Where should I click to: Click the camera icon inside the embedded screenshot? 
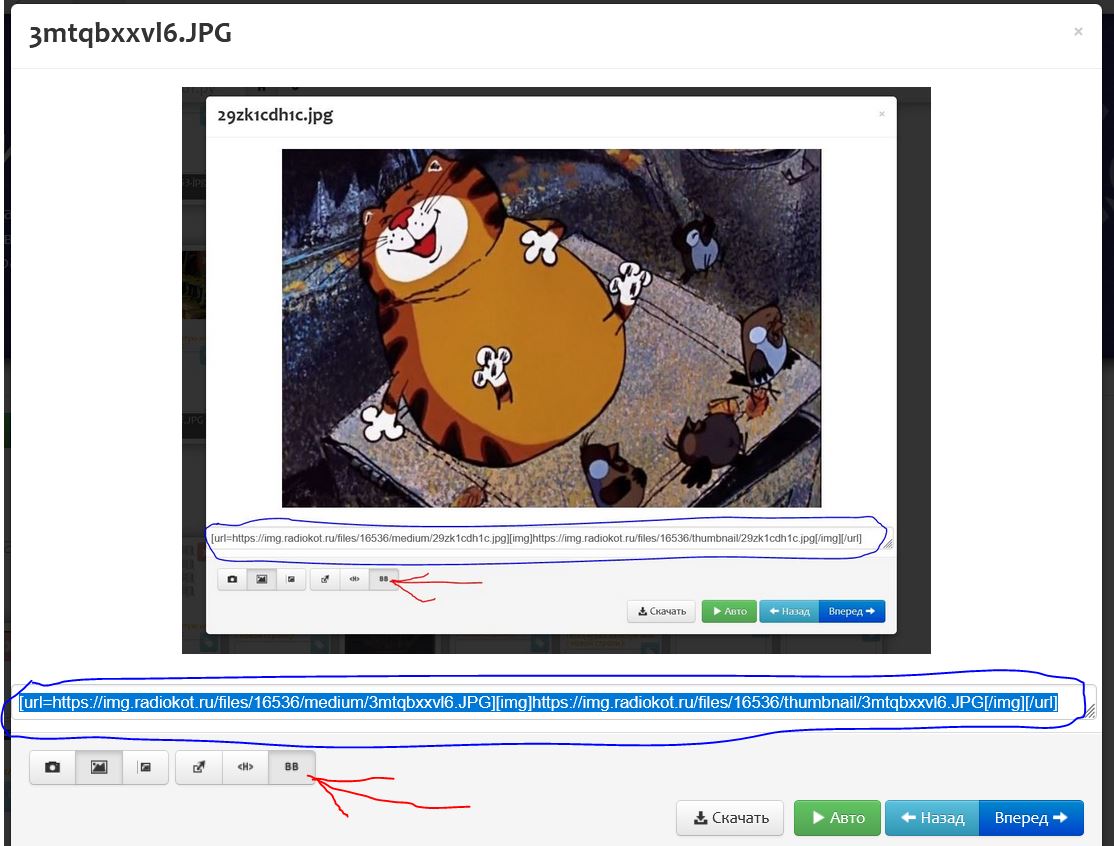click(x=233, y=579)
